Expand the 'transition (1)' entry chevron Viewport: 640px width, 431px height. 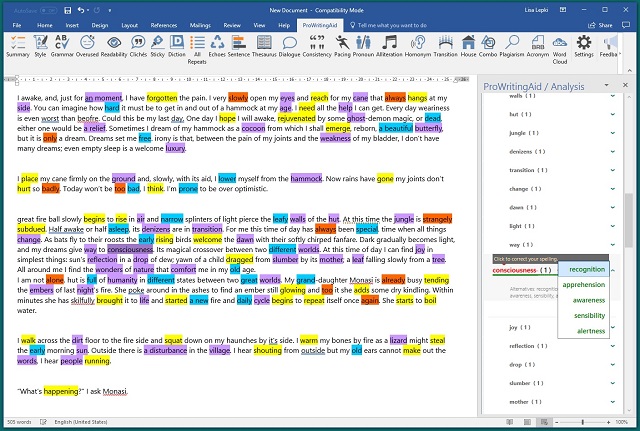point(613,170)
